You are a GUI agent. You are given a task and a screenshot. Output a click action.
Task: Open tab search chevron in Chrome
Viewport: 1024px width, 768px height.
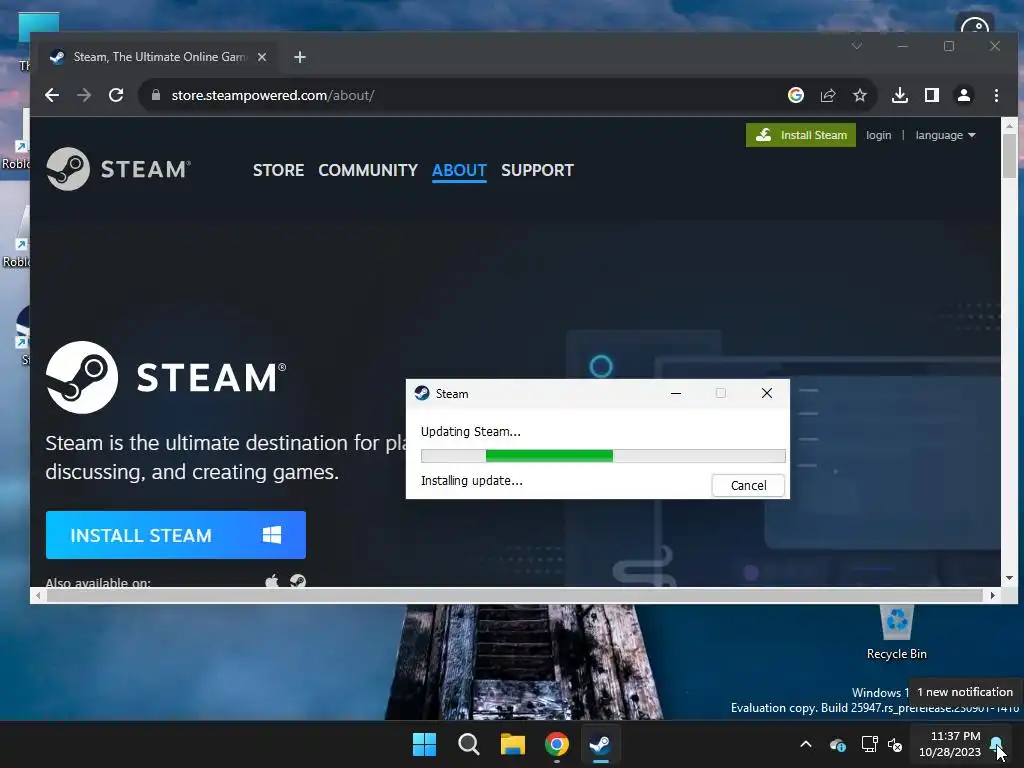(857, 46)
